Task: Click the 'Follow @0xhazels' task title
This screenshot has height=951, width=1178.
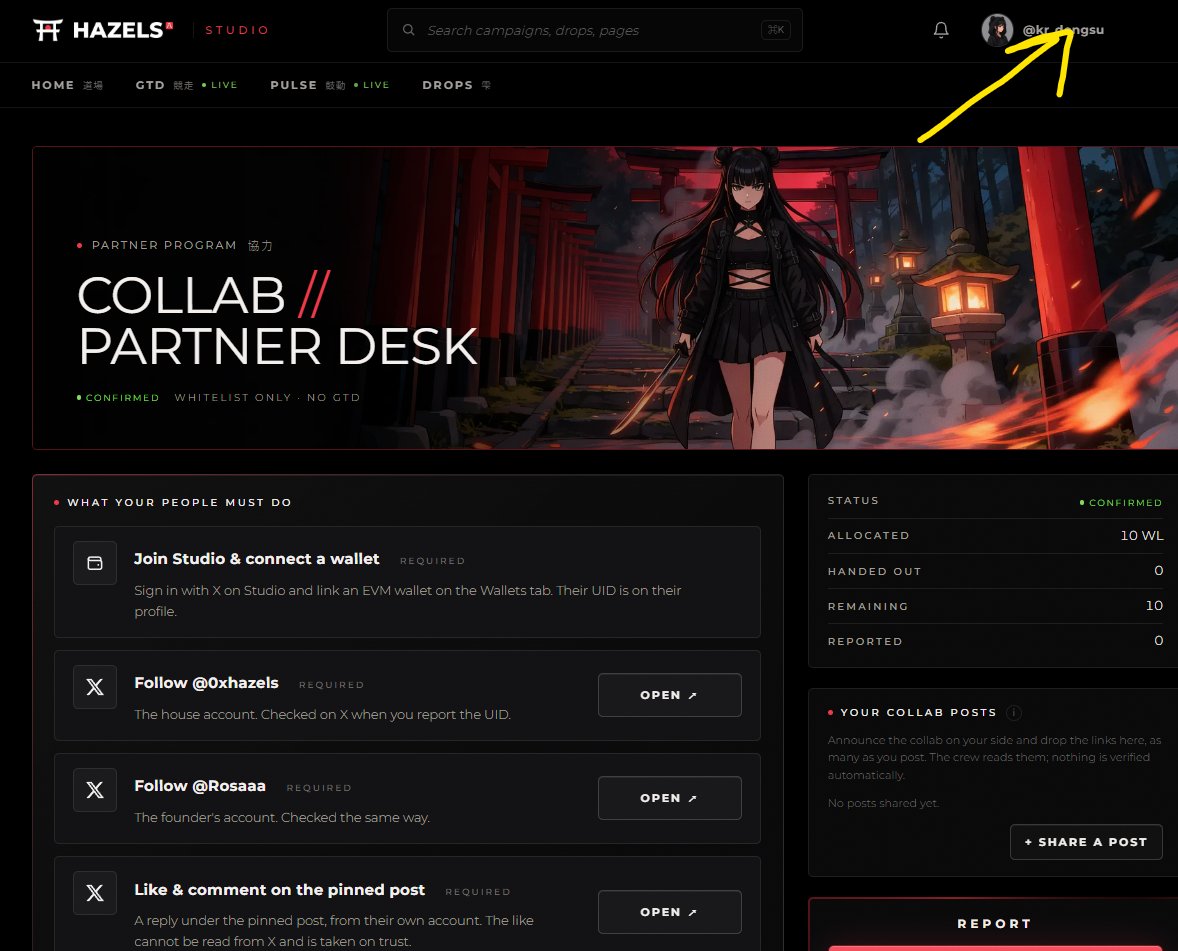Action: point(207,683)
